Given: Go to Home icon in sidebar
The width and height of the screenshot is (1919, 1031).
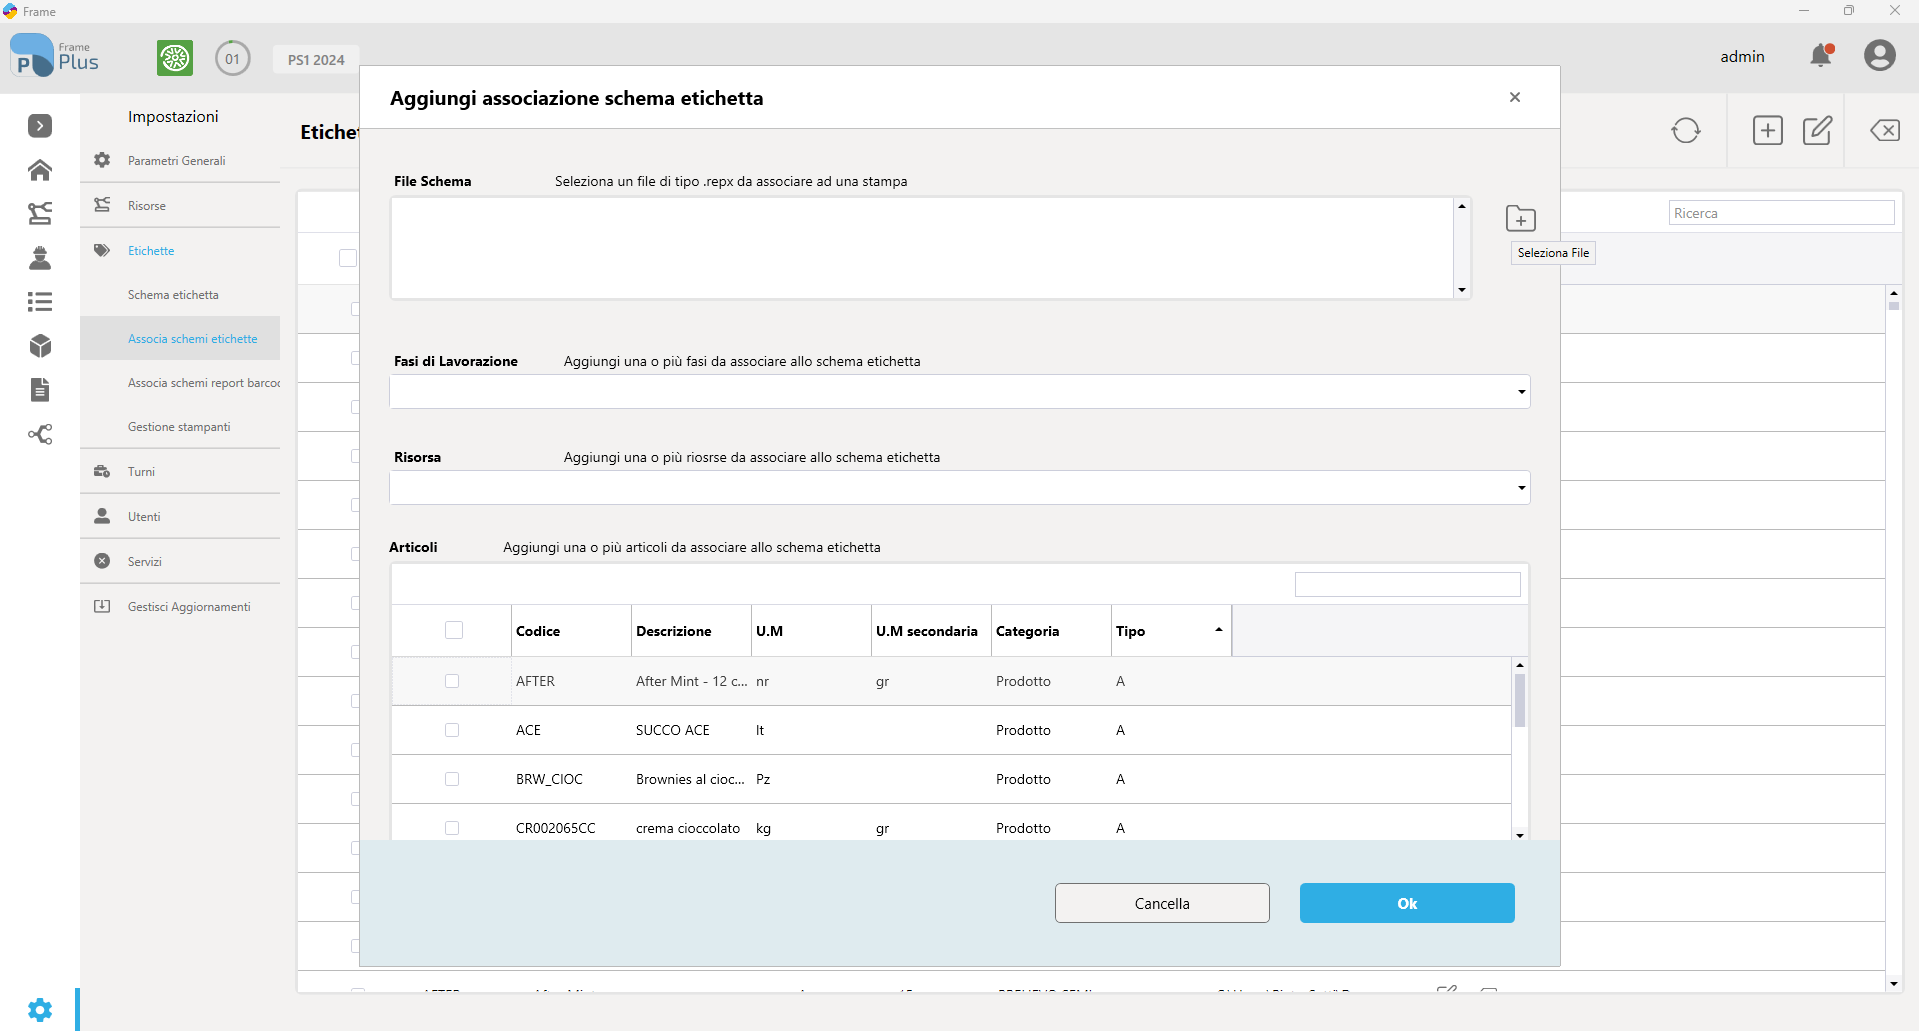Looking at the screenshot, I should point(40,170).
